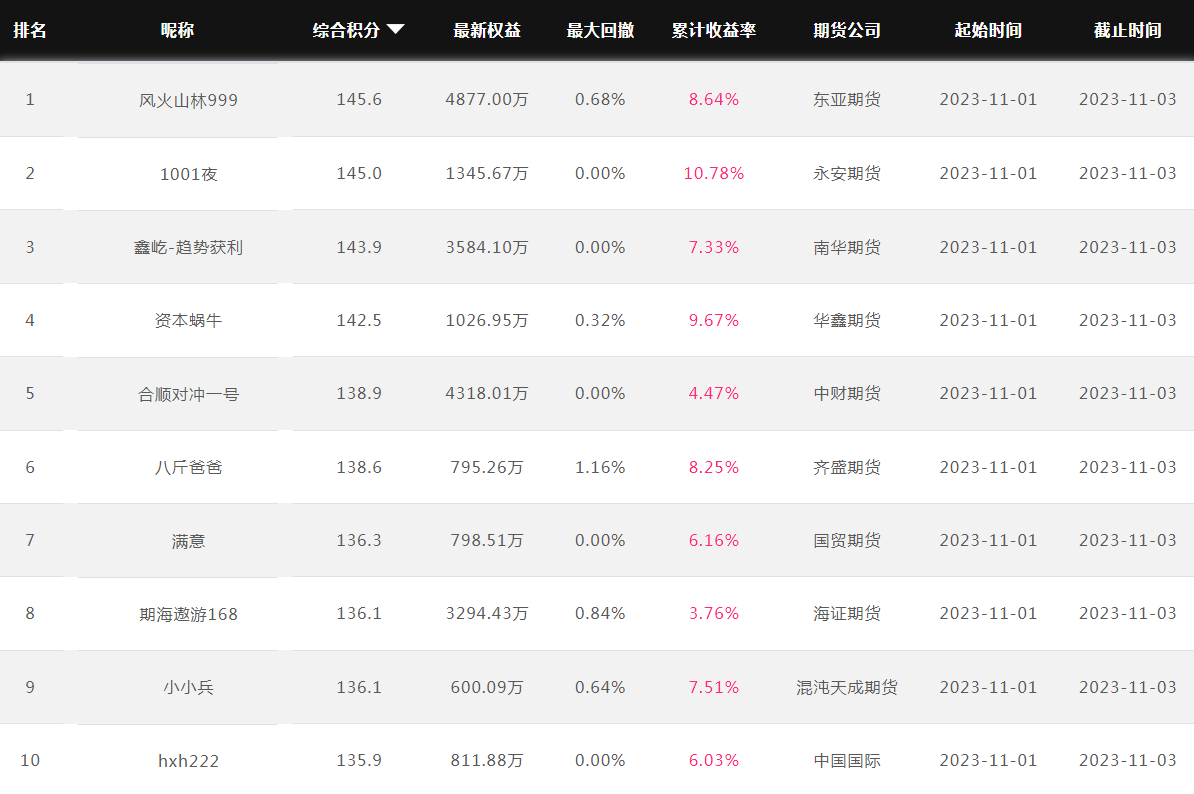
Task: Click the 累计收益率 column header
Action: click(714, 30)
